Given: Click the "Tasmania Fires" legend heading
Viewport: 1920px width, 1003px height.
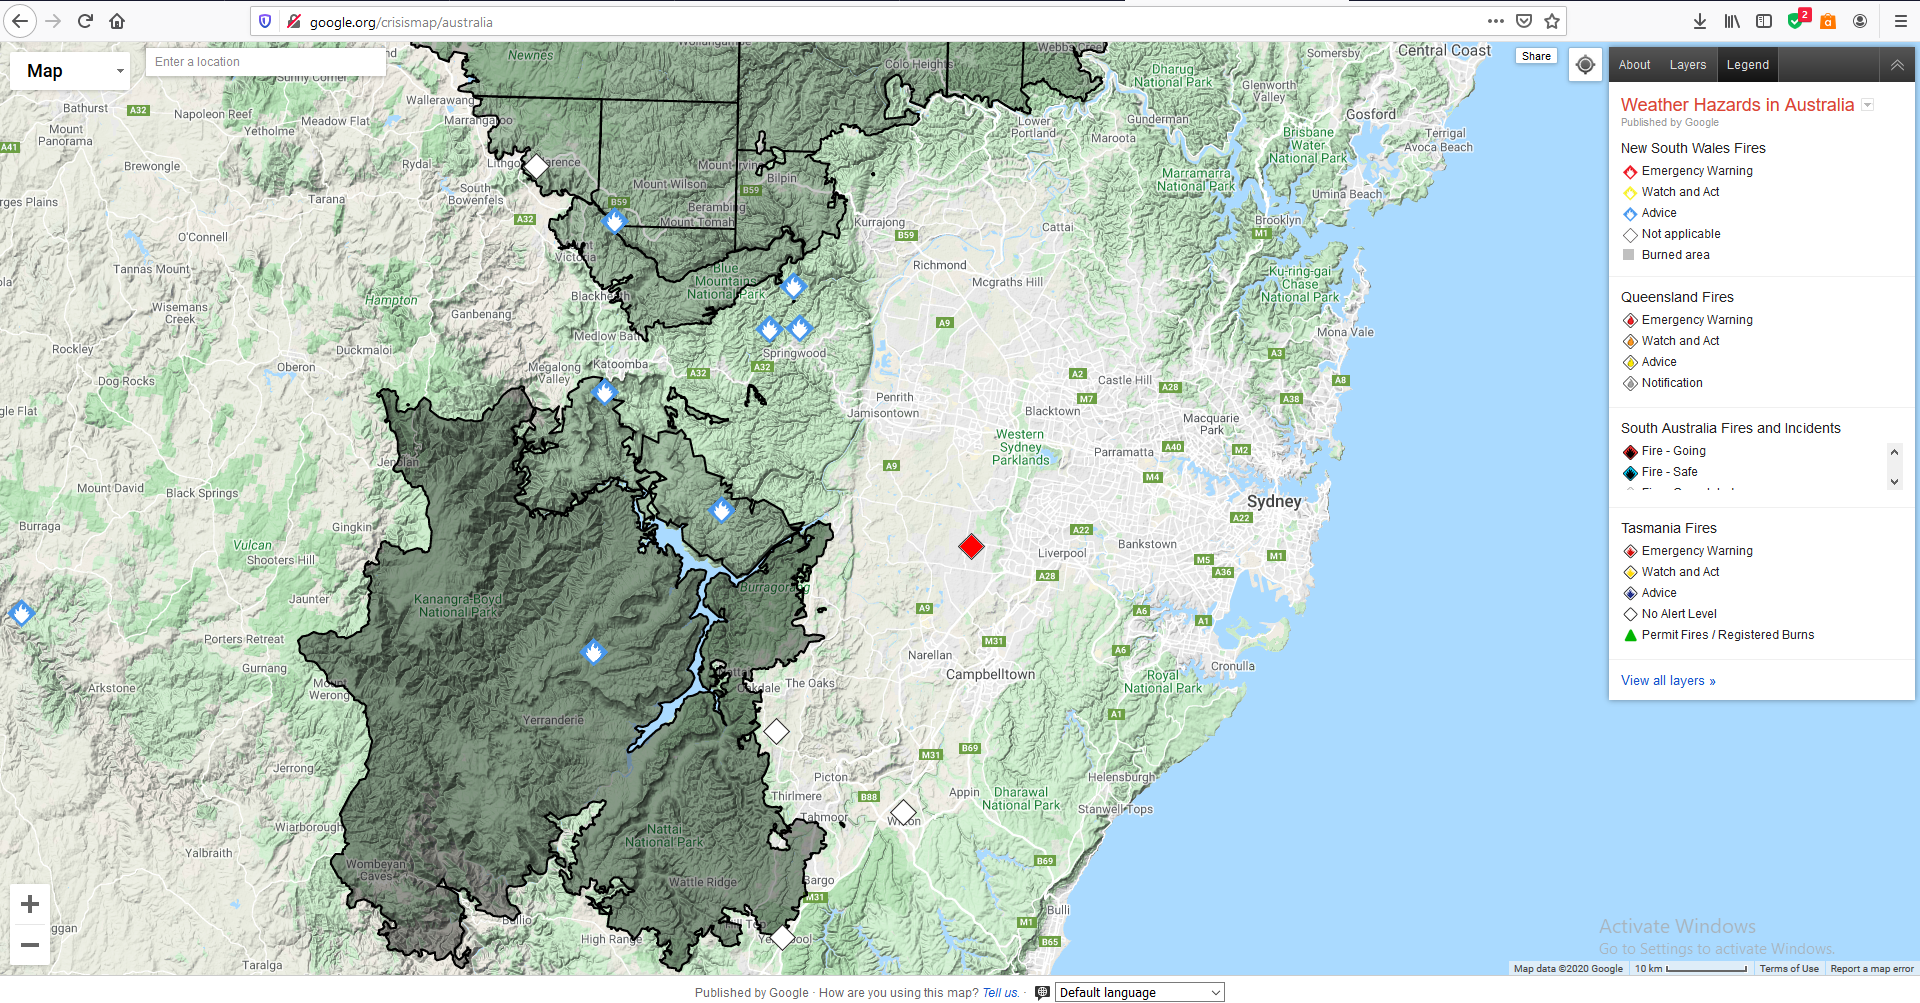Looking at the screenshot, I should [x=1668, y=528].
